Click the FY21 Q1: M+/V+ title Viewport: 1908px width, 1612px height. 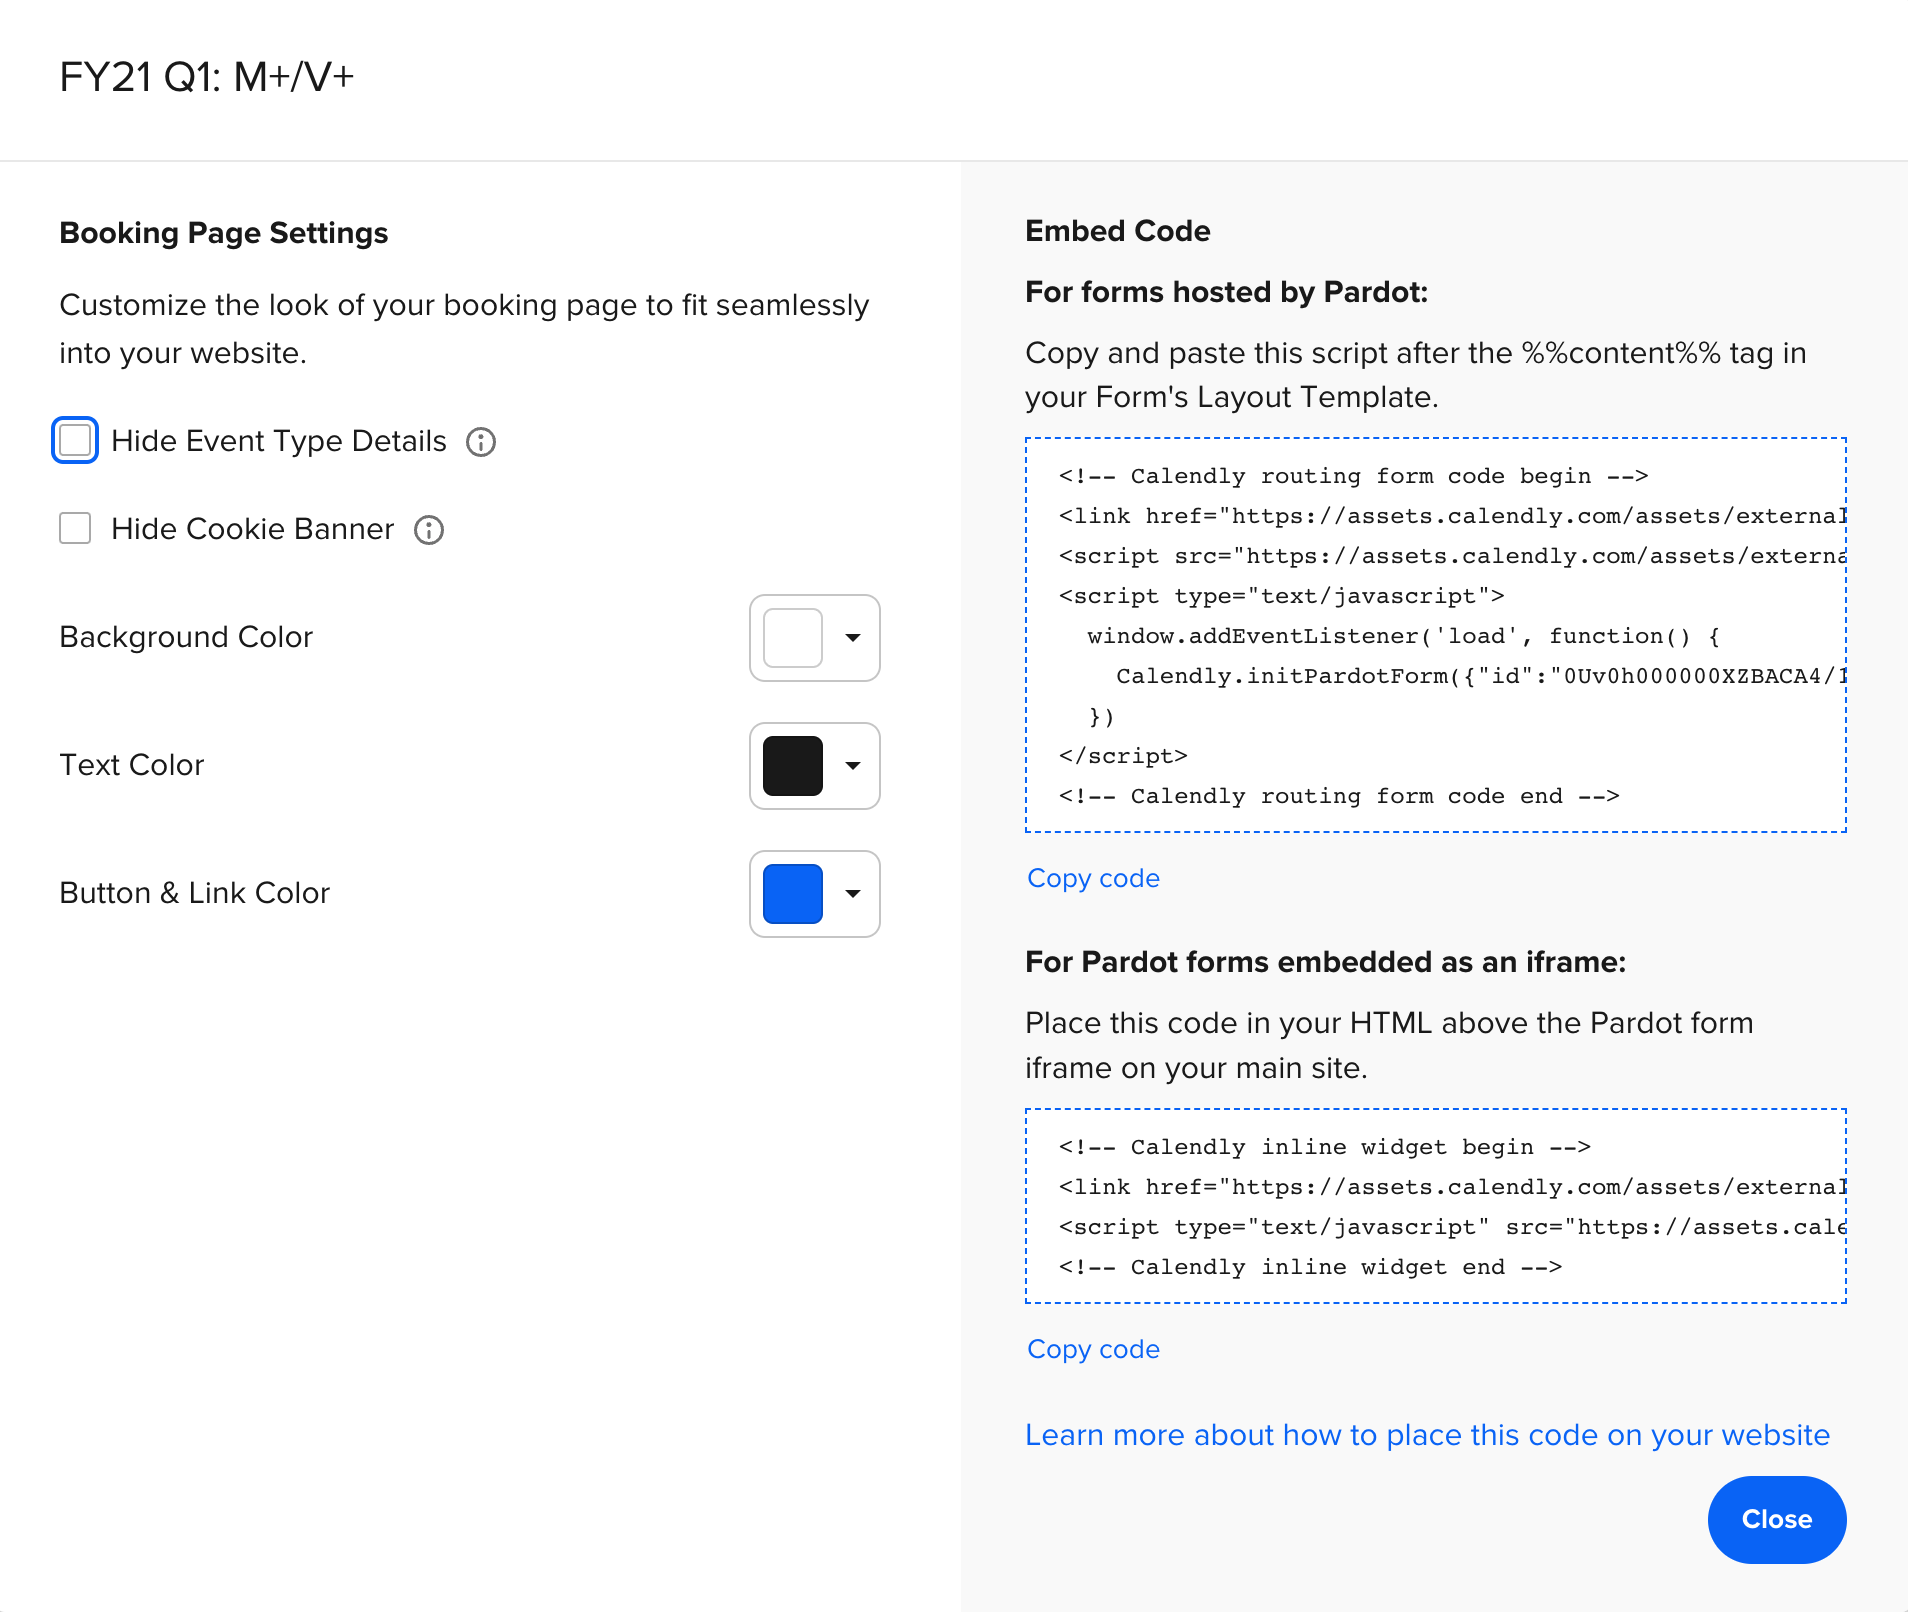tap(207, 77)
